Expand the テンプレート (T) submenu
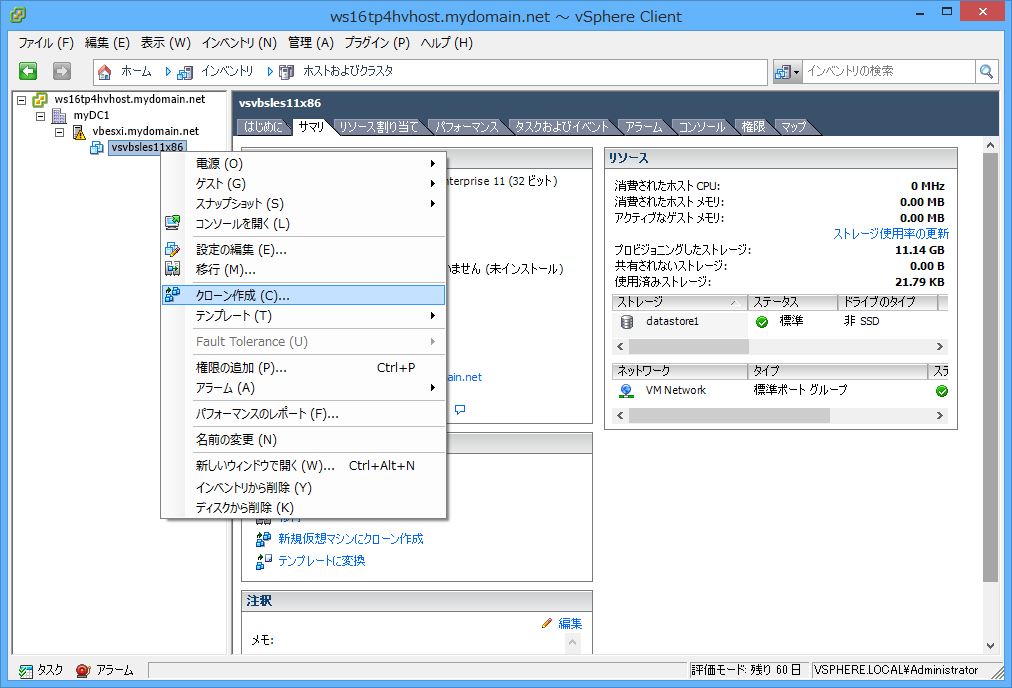Screen dimensions: 1012x688 tap(432, 316)
